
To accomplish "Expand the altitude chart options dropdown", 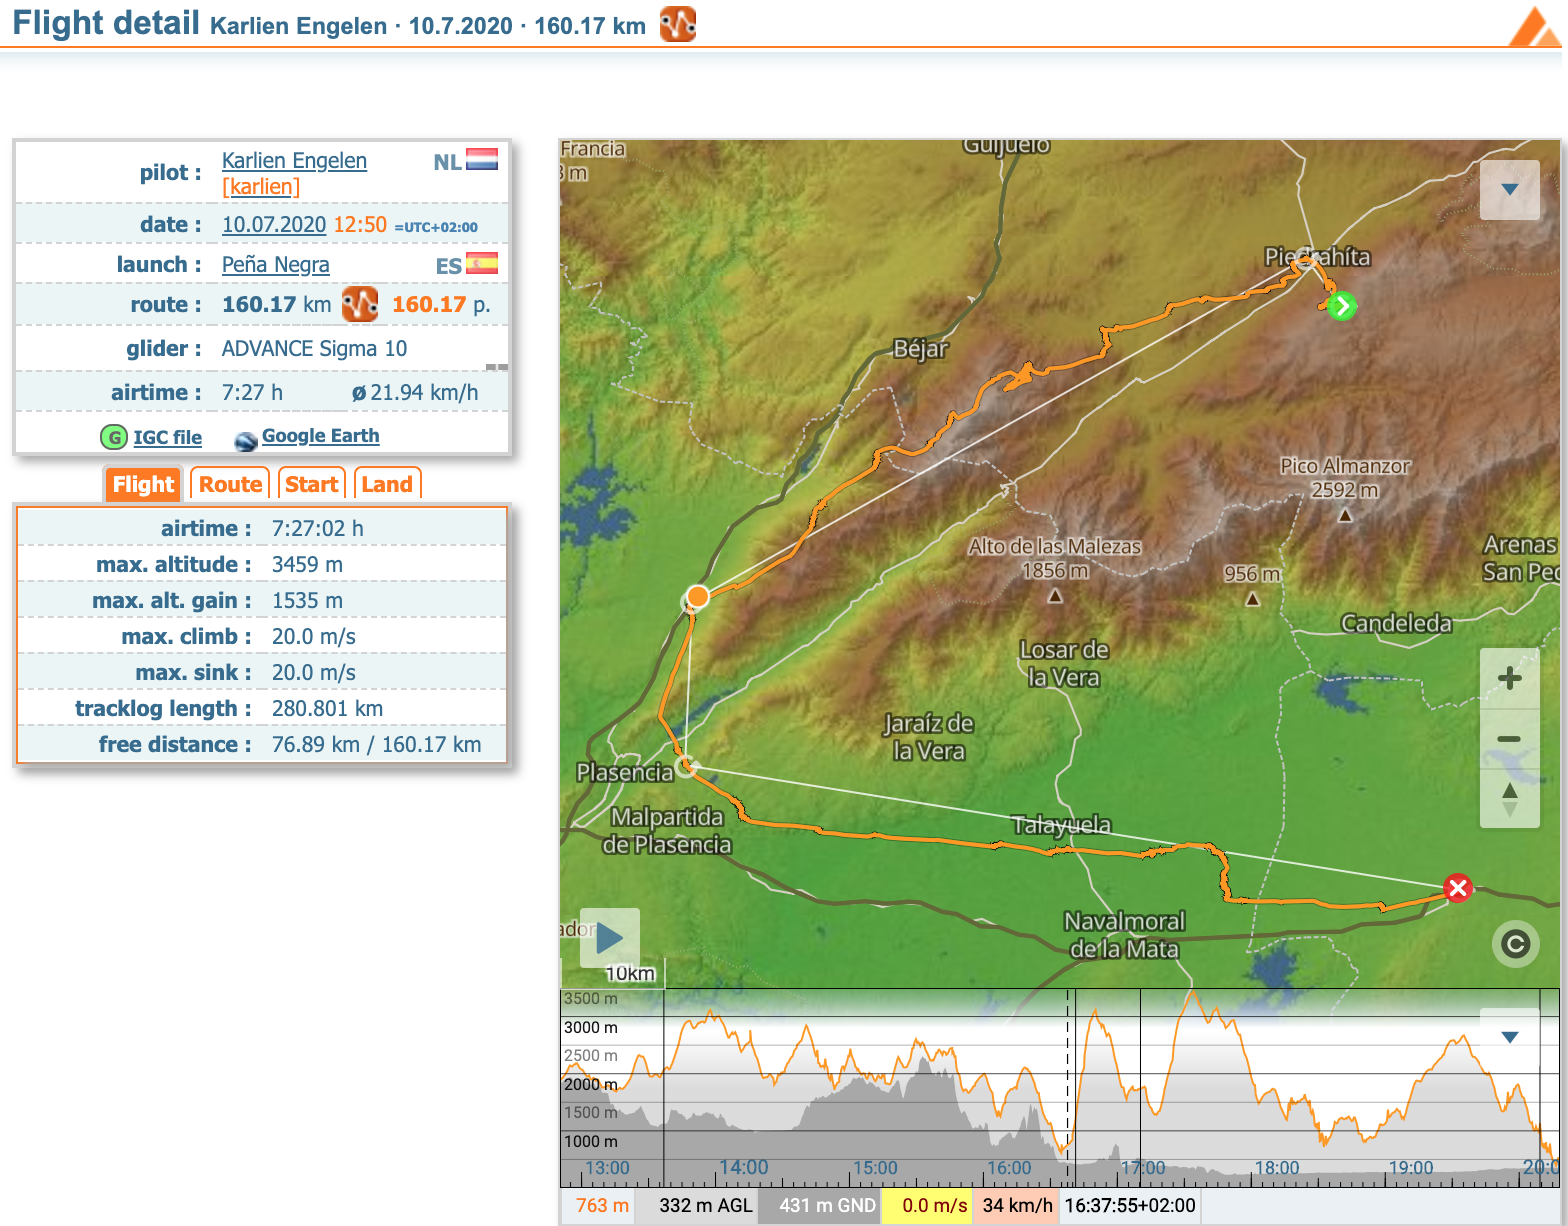I will [1509, 1037].
